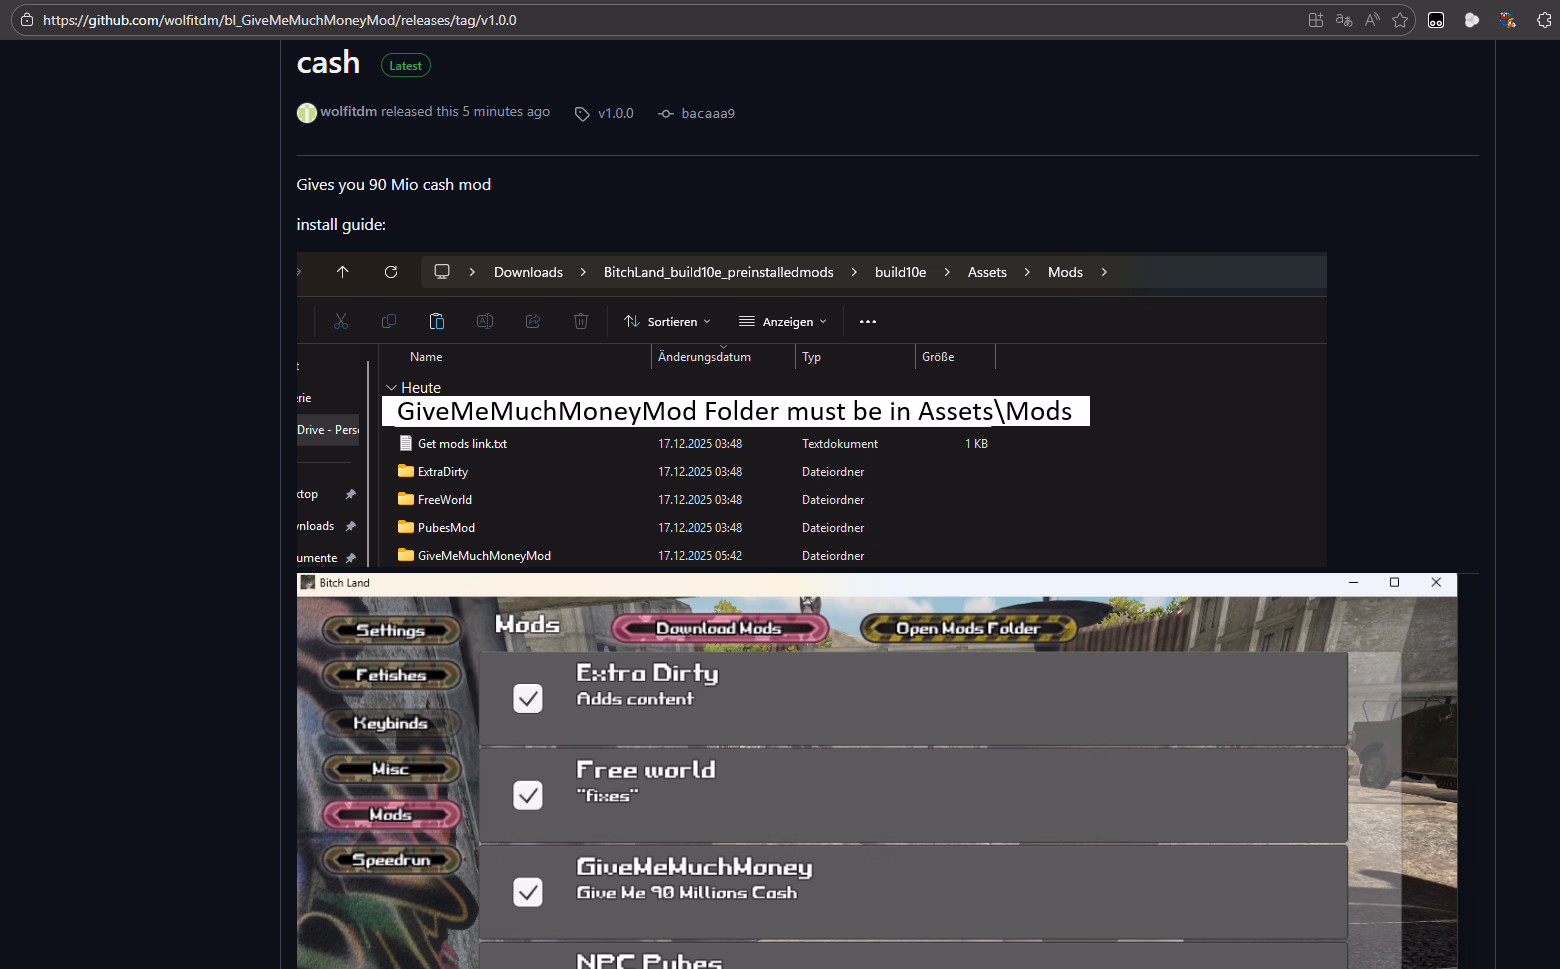Select the Mods tab in the game sidebar
1560x969 pixels.
[x=391, y=815]
